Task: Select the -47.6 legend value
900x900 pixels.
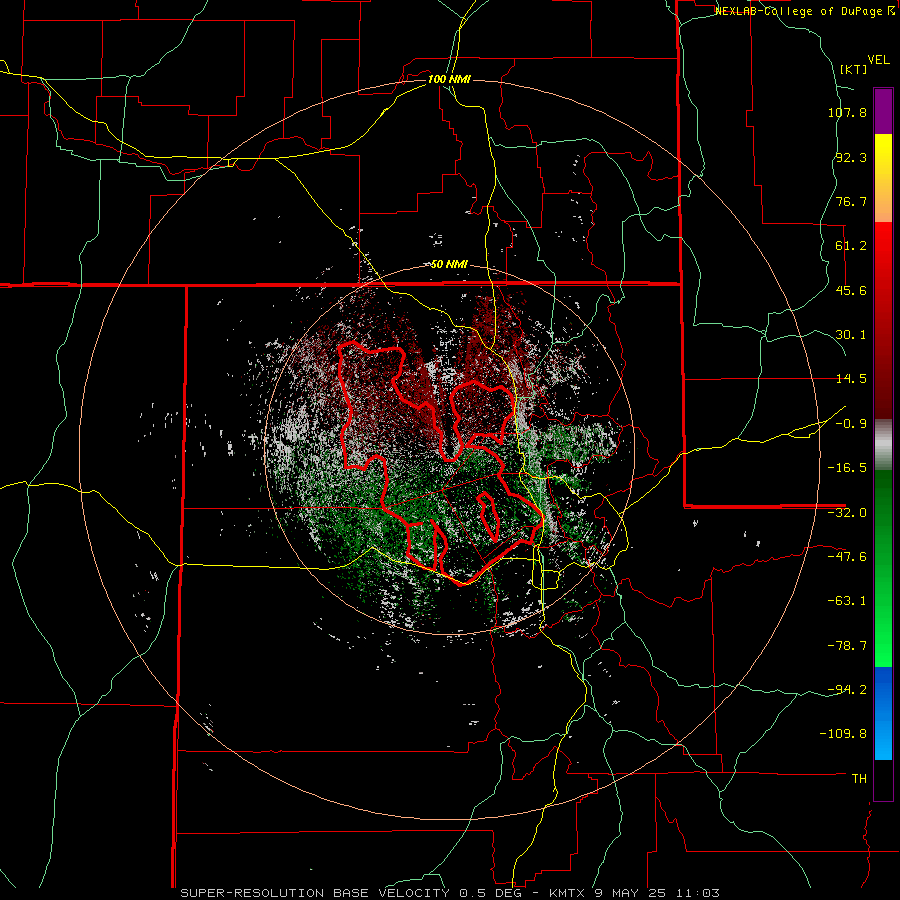Action: [x=847, y=557]
